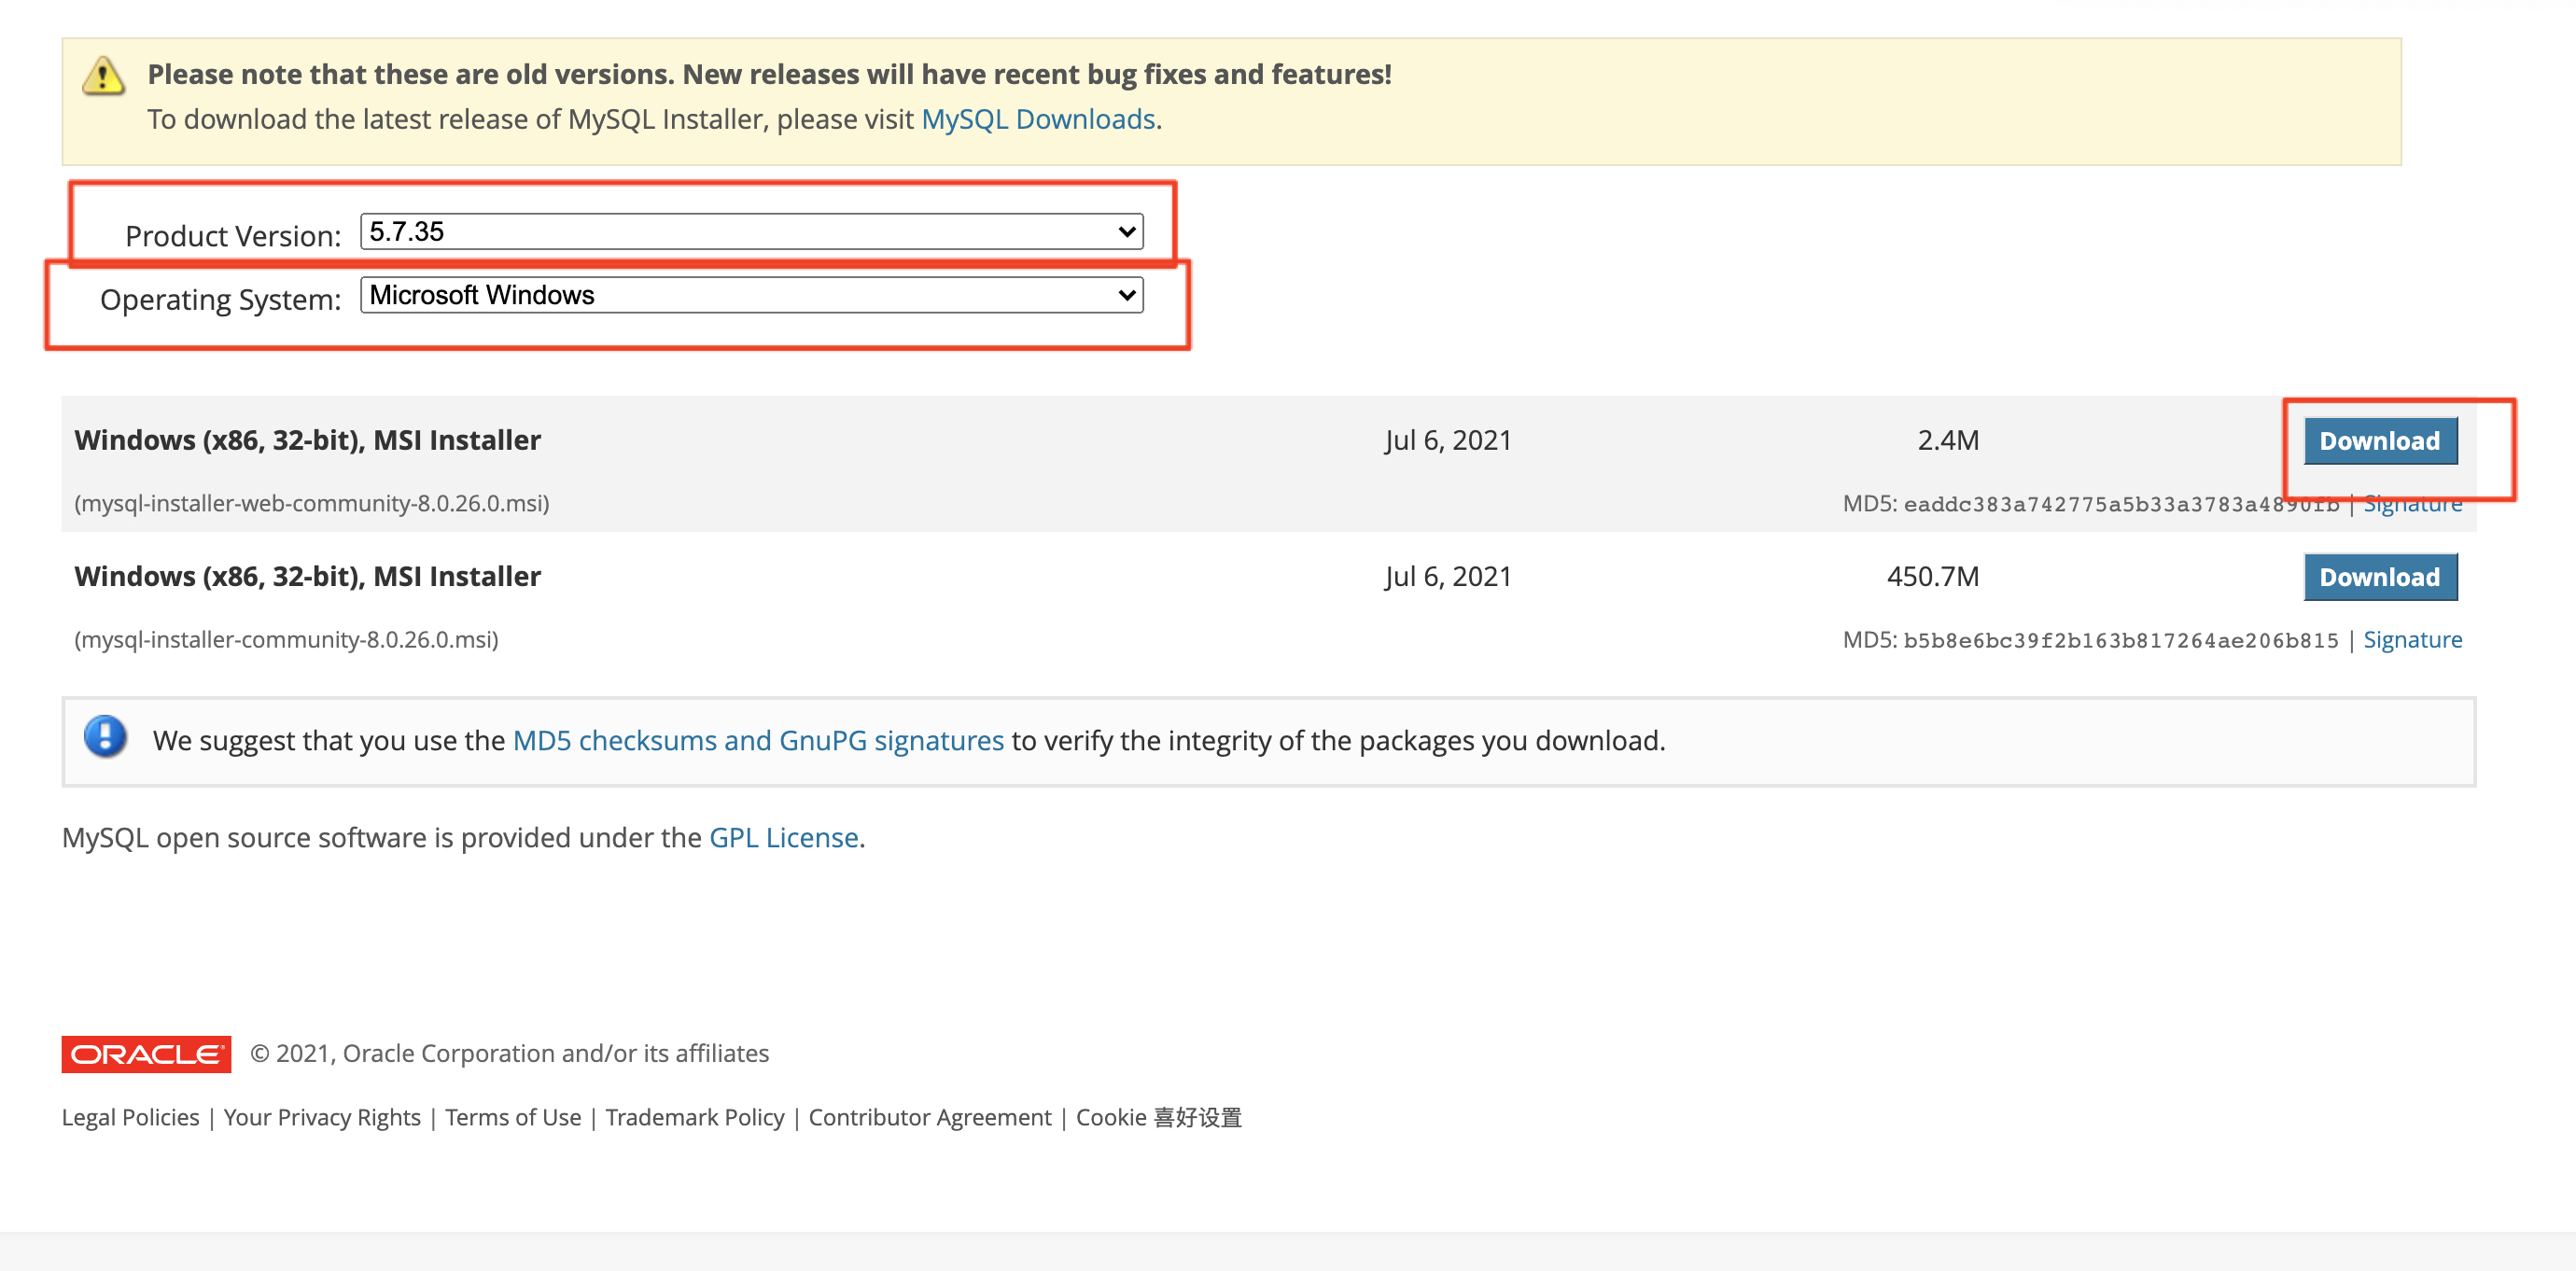Open Legal Policies footer link
Image resolution: width=2576 pixels, height=1271 pixels.
(x=130, y=1117)
